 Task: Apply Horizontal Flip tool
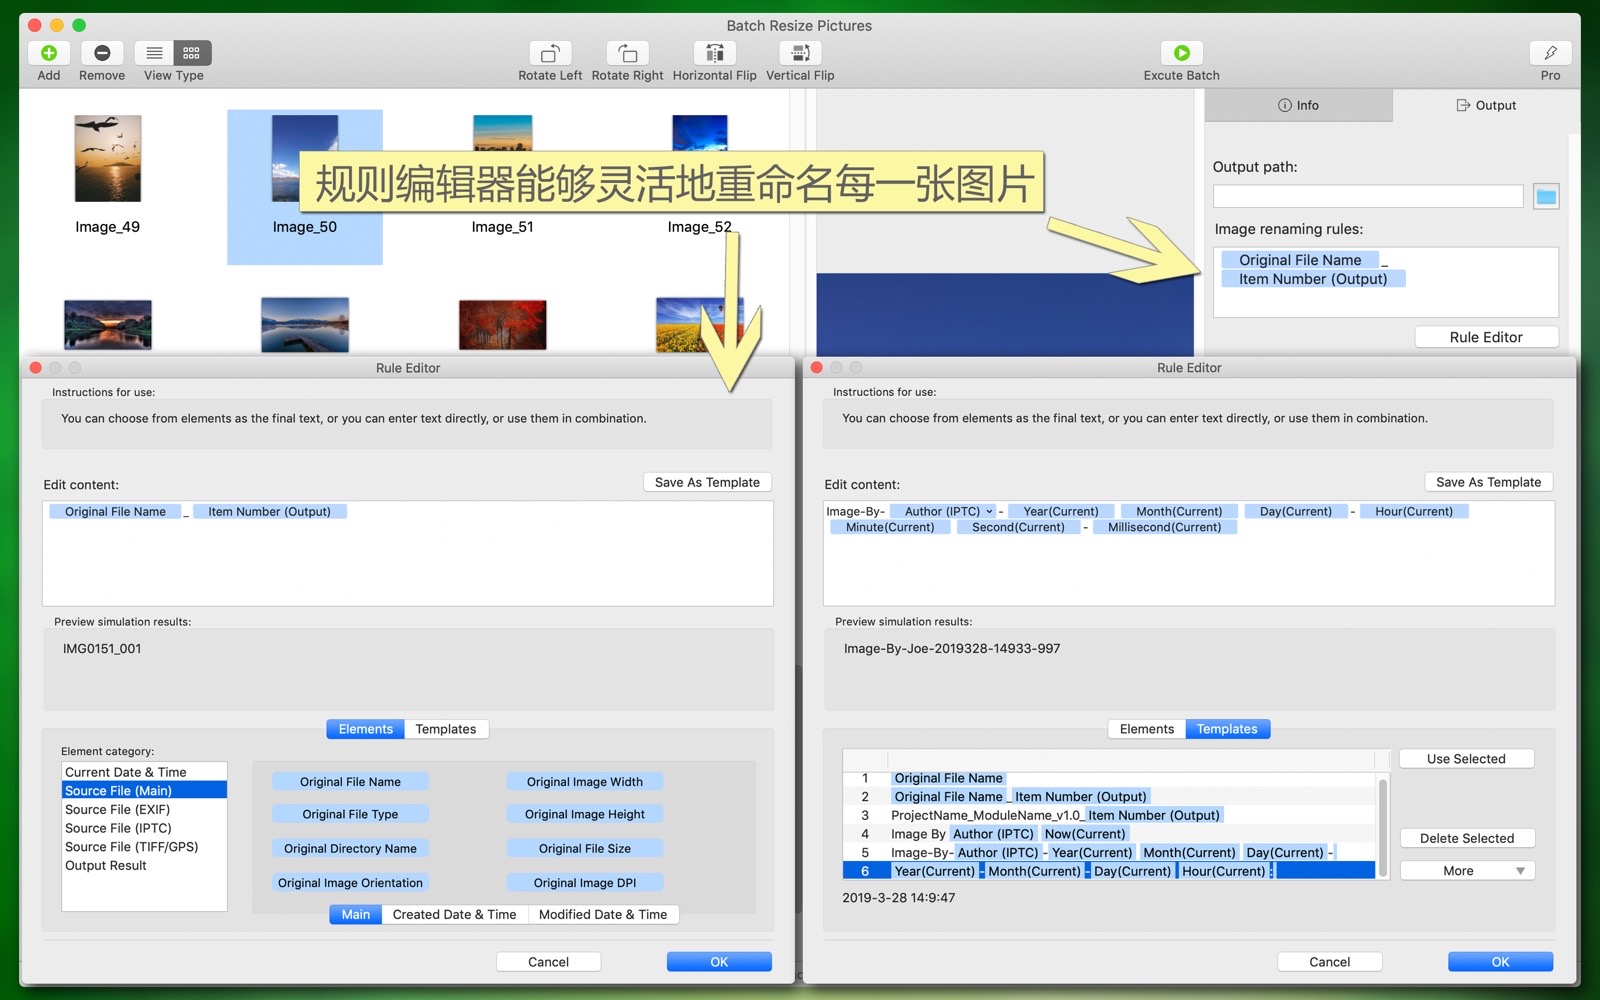point(714,53)
